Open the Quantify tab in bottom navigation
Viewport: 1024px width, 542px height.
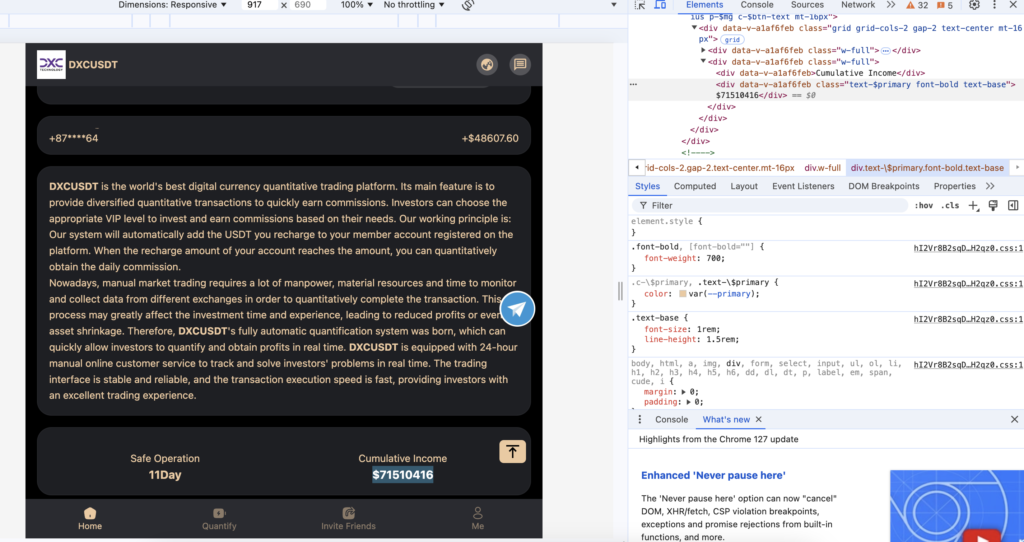click(x=219, y=518)
